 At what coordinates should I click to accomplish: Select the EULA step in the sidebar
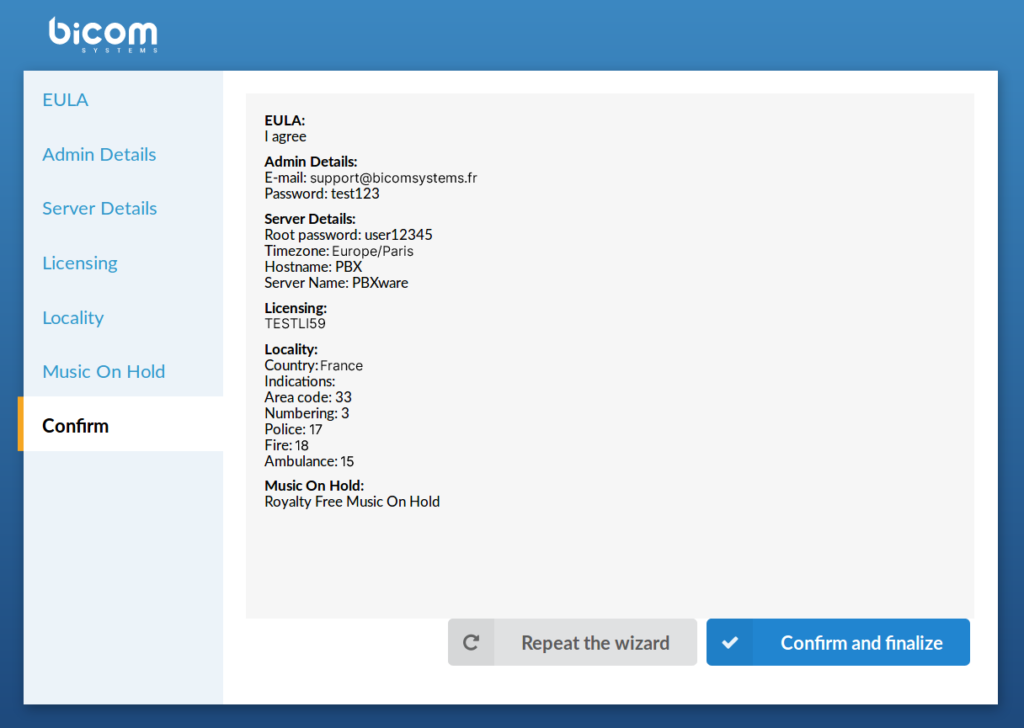(x=64, y=99)
